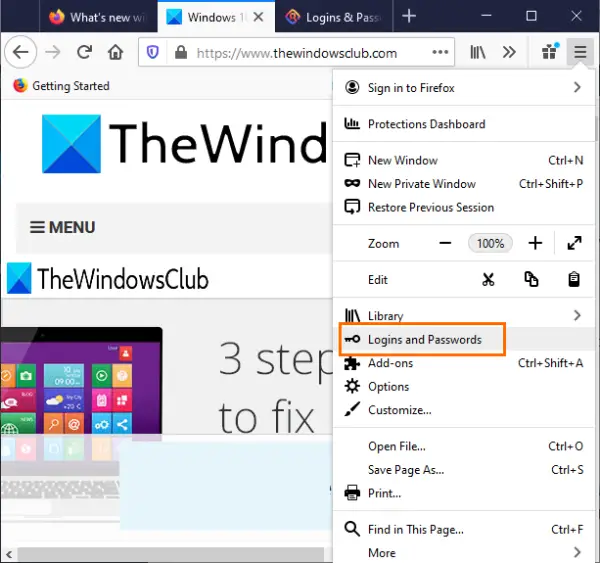Switch to Logins & Passwords tab
The width and height of the screenshot is (600, 563).
pyautogui.click(x=333, y=17)
